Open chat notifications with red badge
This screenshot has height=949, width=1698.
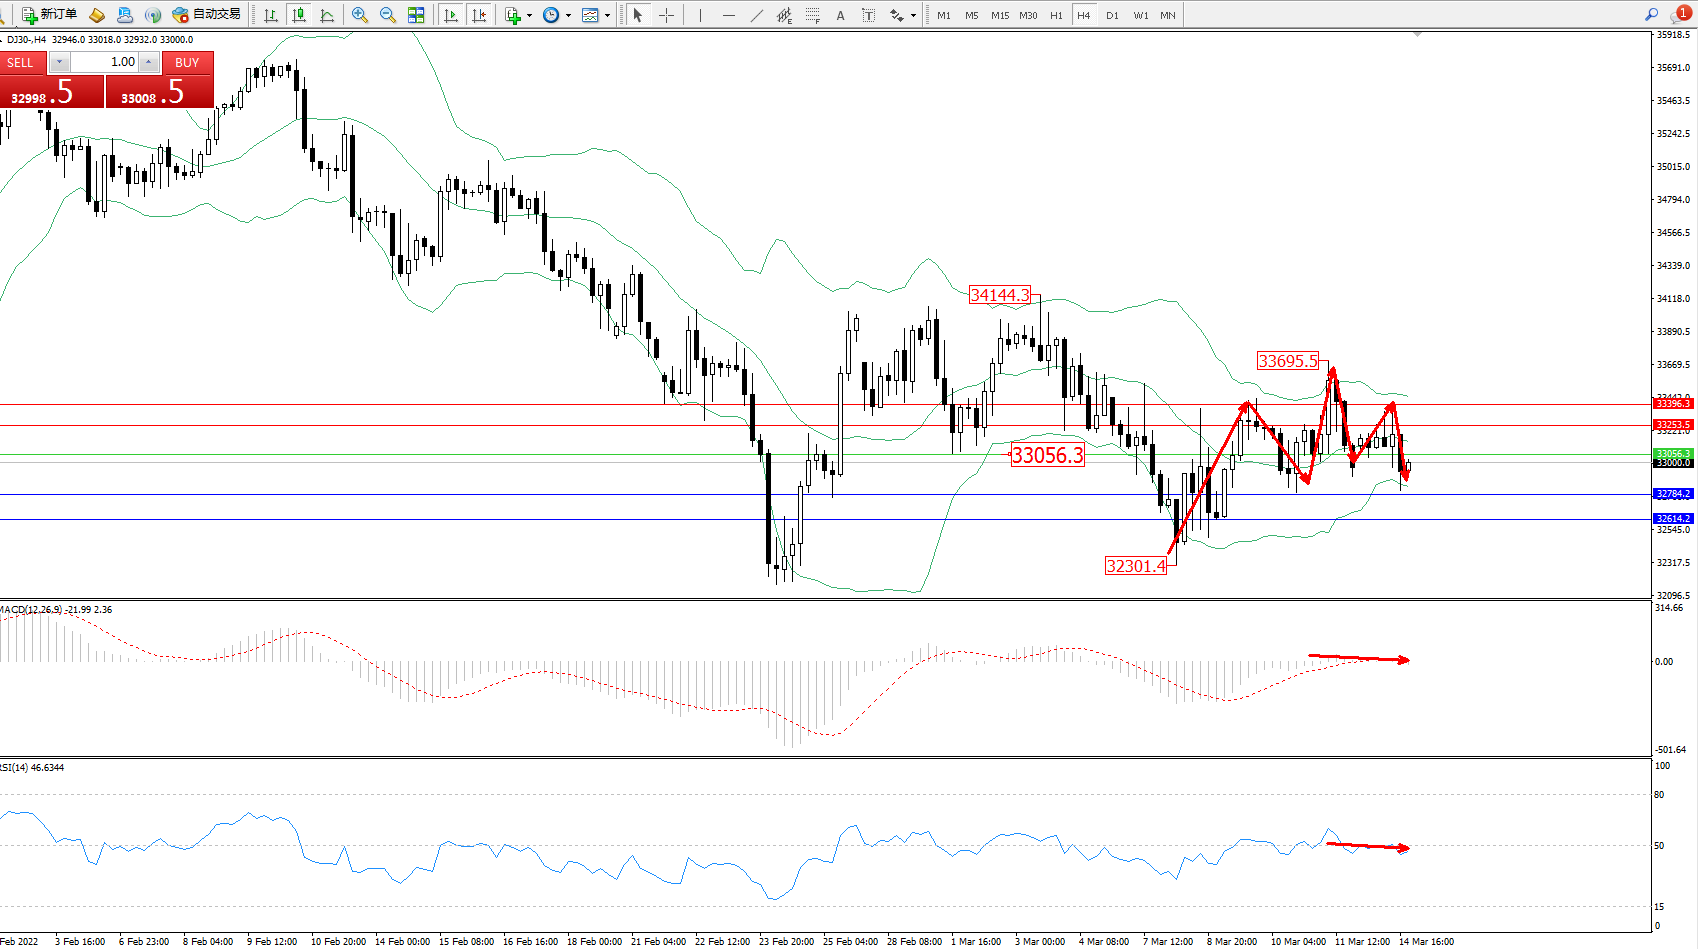1680,15
